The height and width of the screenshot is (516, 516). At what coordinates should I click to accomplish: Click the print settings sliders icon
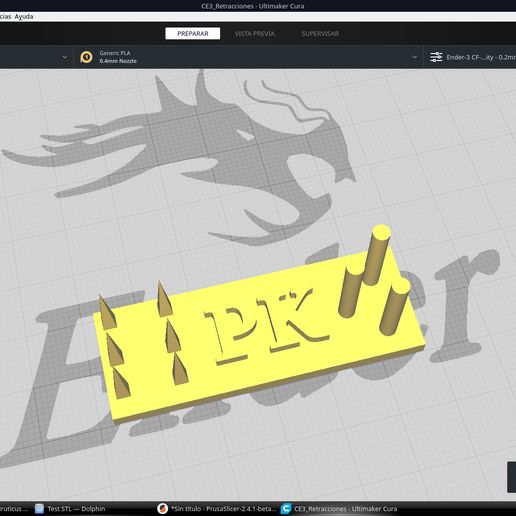point(436,57)
